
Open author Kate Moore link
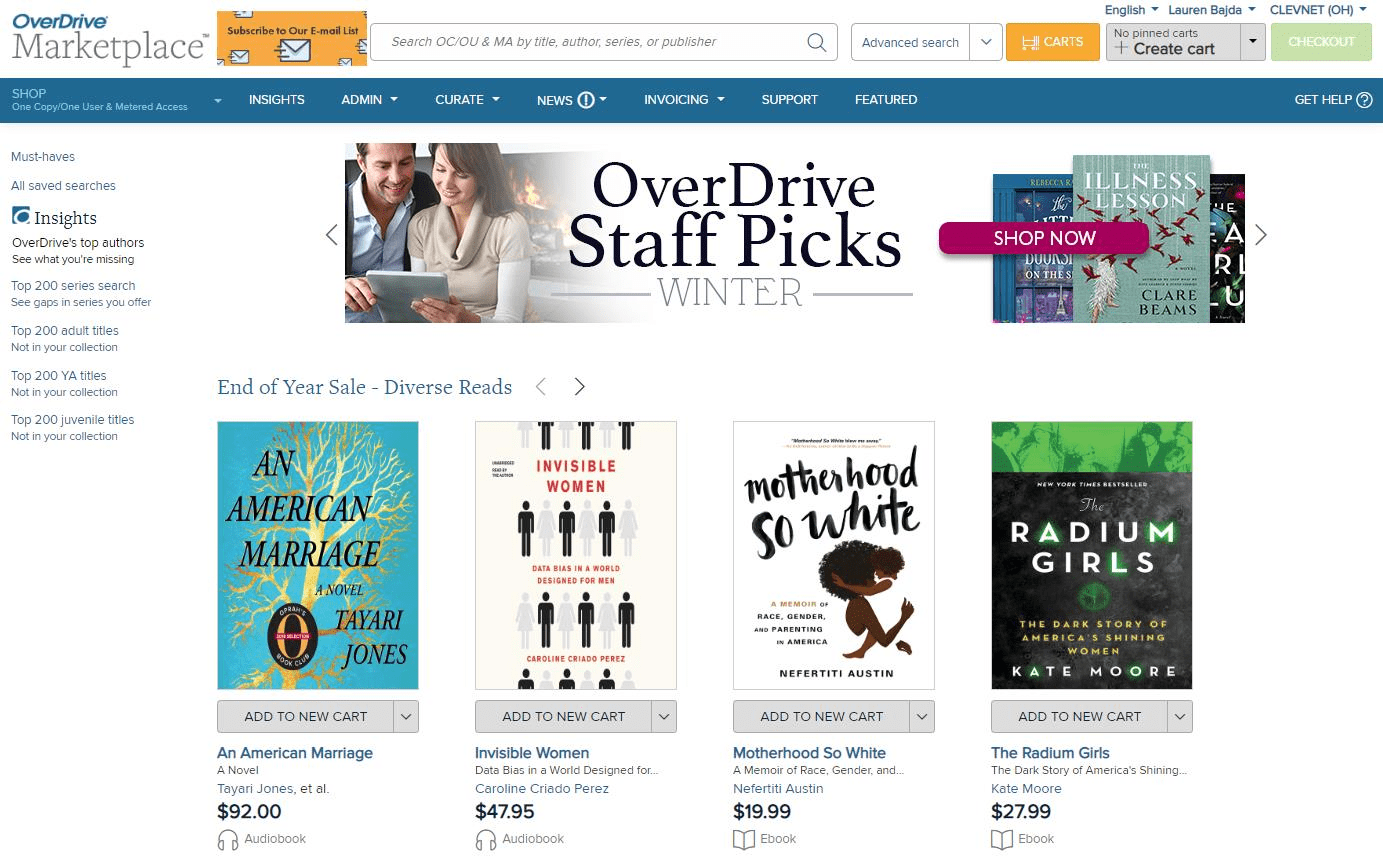coord(1026,789)
